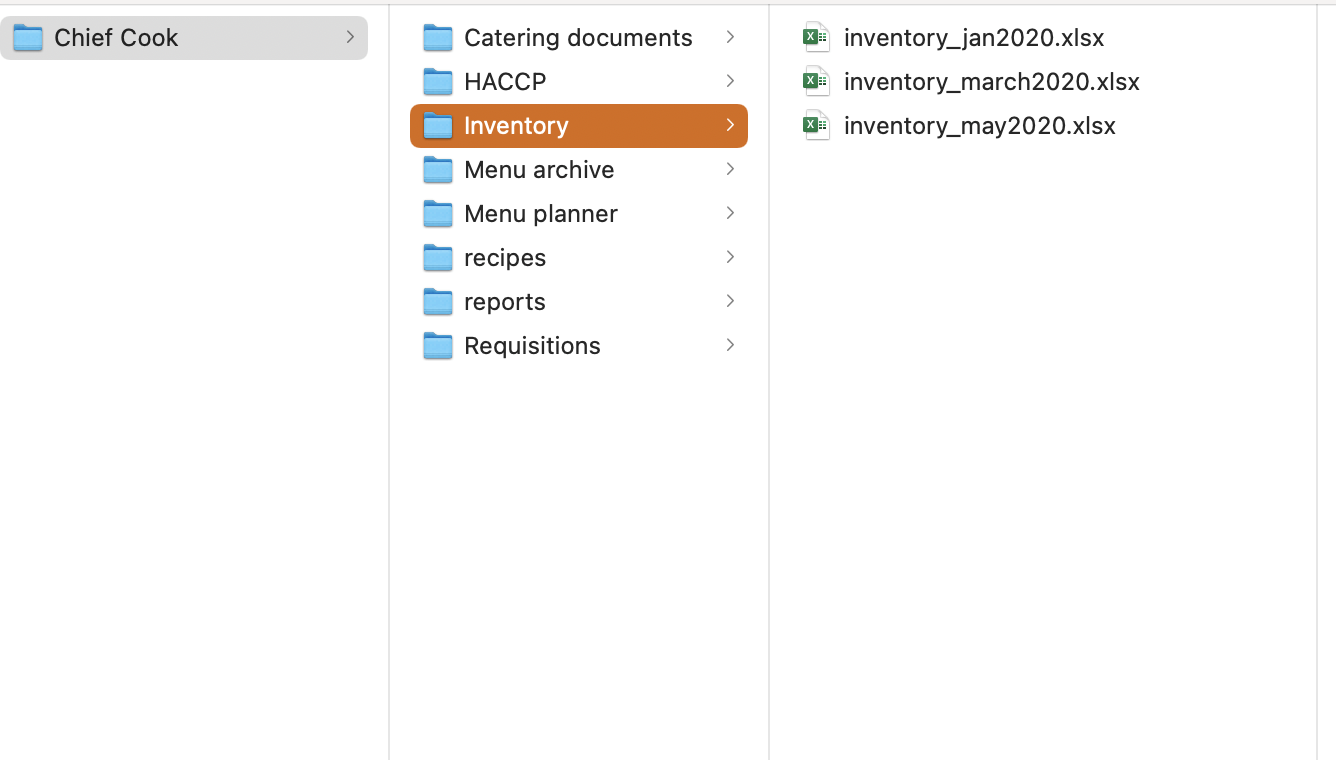Expand the Menu archive chevron
Viewport: 1336px width, 760px height.
pos(730,169)
